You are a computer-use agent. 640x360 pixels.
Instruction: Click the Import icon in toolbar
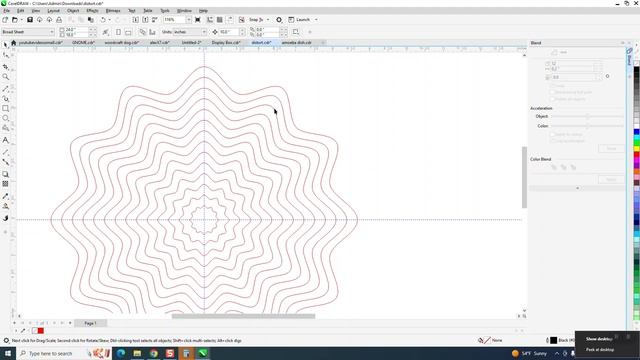coord(136,20)
